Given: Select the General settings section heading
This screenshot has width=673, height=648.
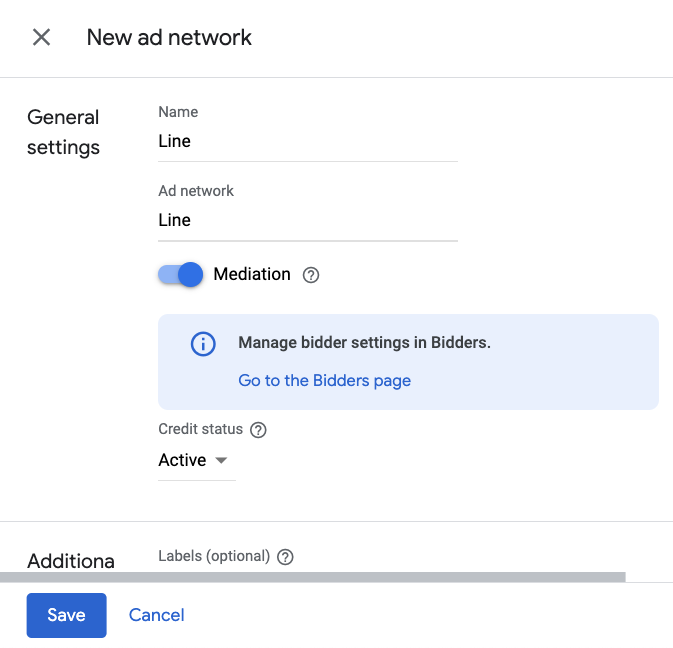Looking at the screenshot, I should [64, 132].
